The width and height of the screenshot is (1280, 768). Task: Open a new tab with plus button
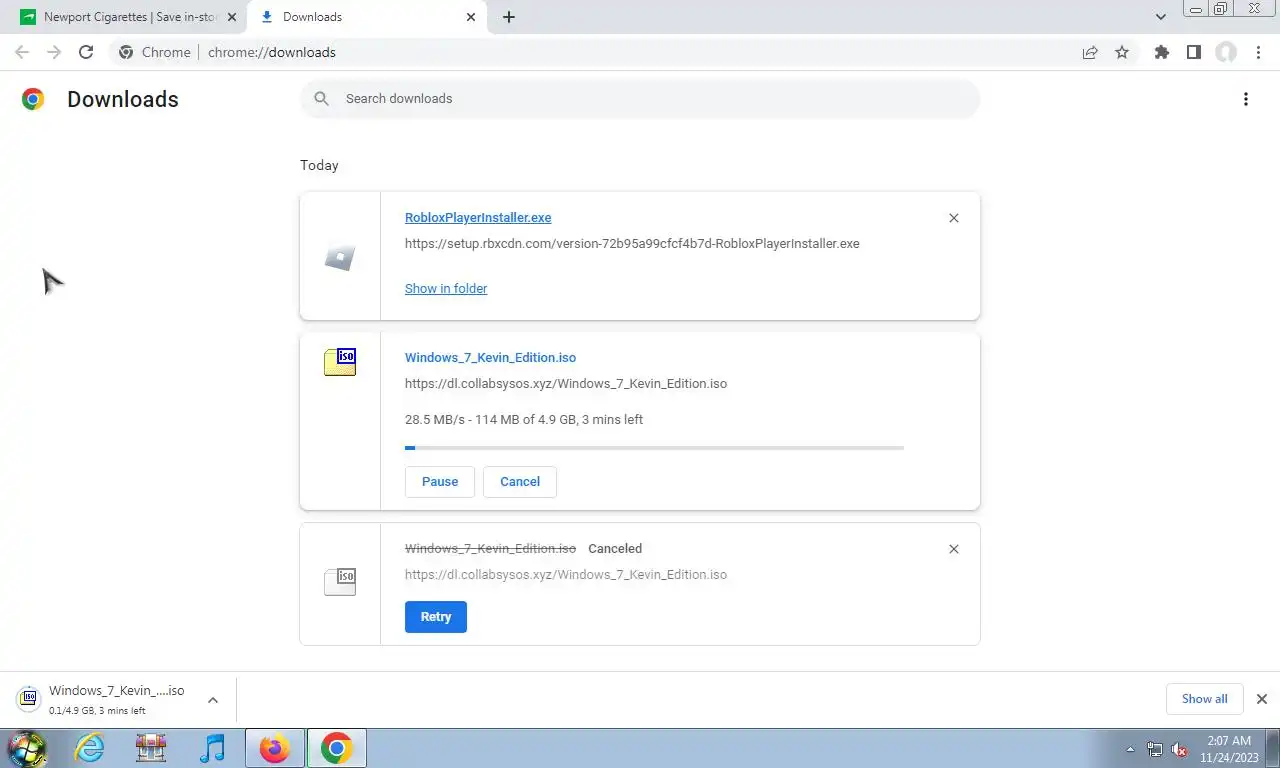(509, 17)
